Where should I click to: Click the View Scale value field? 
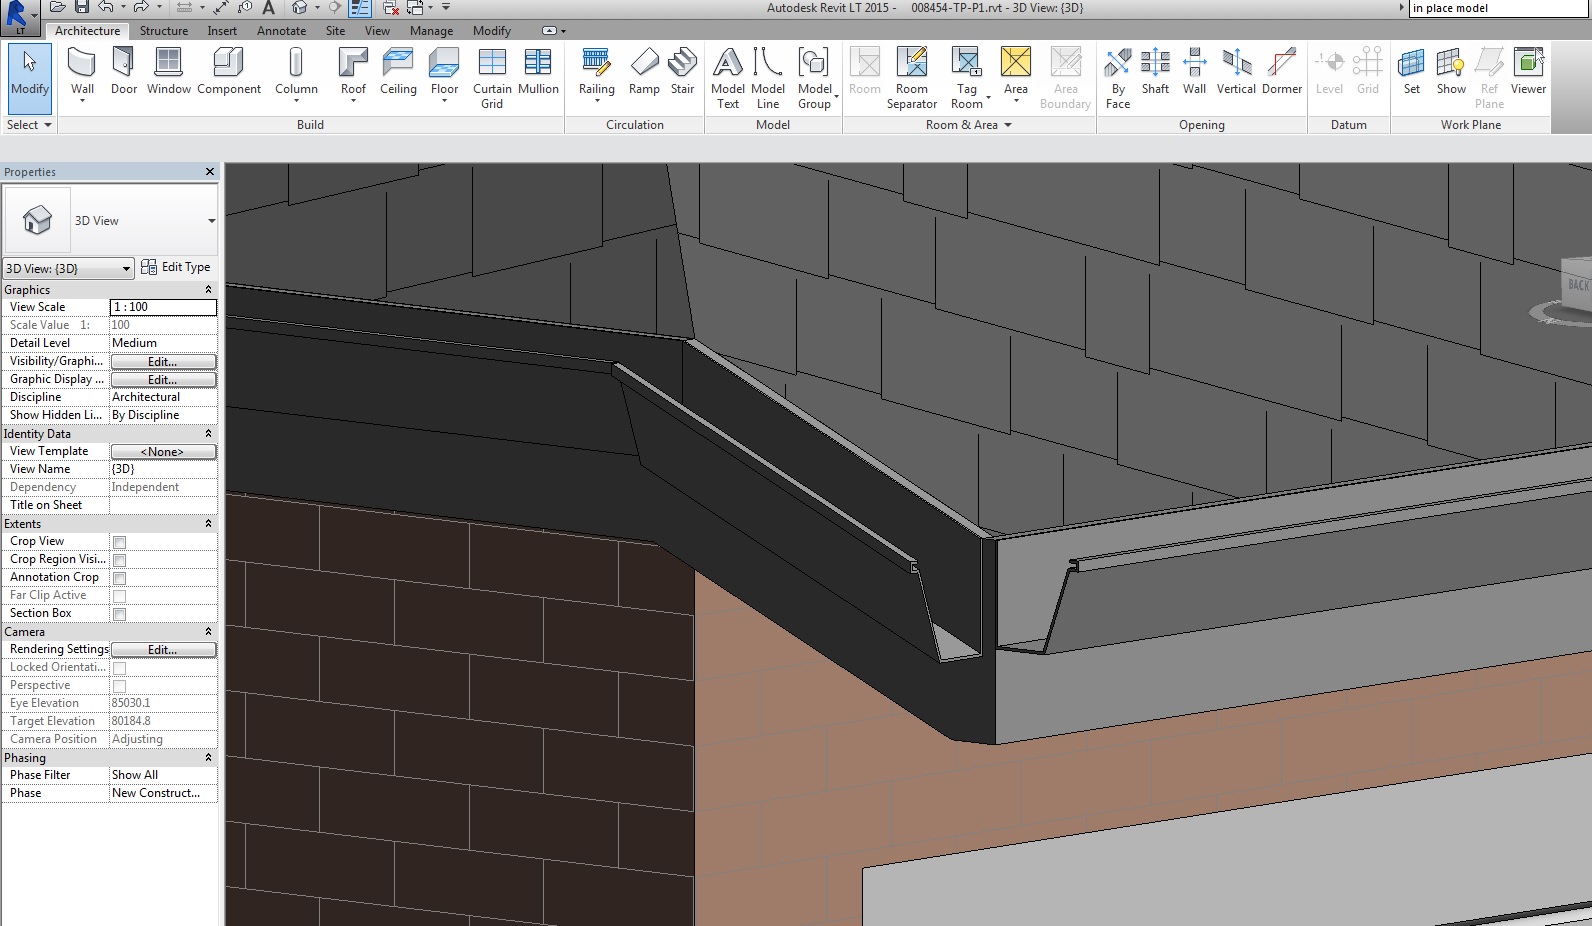tap(163, 307)
